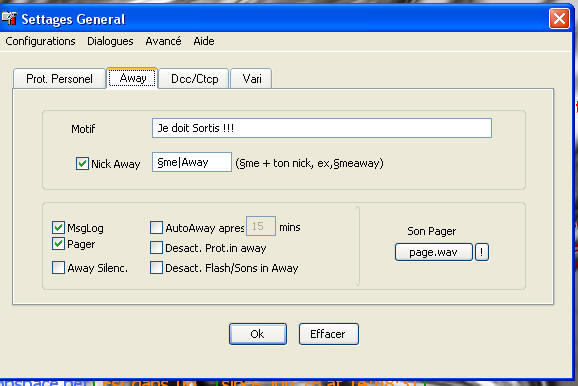
Task: Select the Away tab
Action: [x=133, y=78]
